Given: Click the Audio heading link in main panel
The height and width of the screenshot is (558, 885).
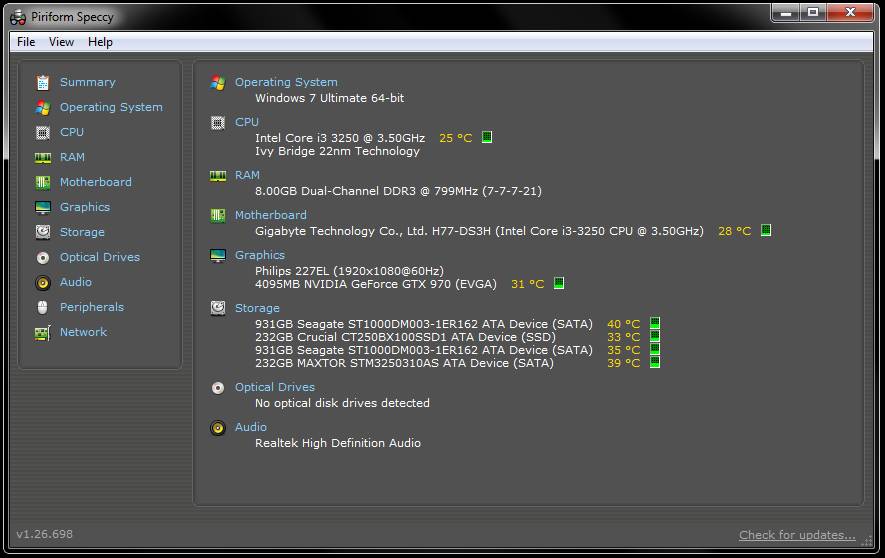Looking at the screenshot, I should point(251,427).
